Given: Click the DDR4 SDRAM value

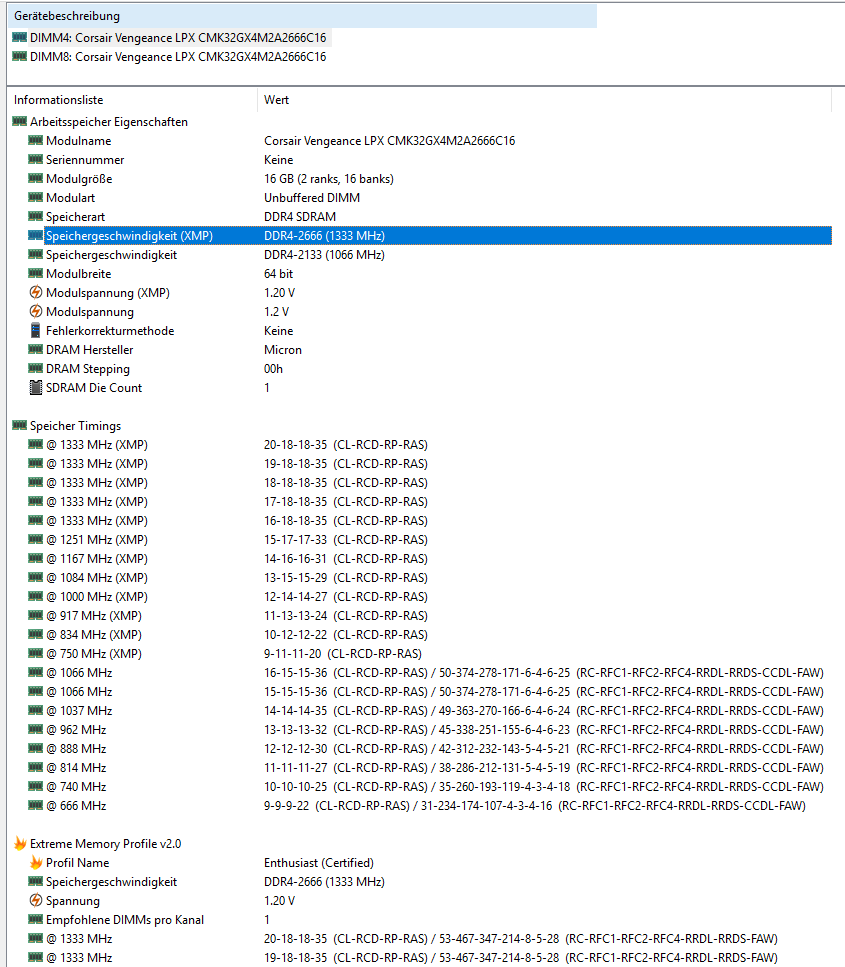Looking at the screenshot, I should point(300,216).
